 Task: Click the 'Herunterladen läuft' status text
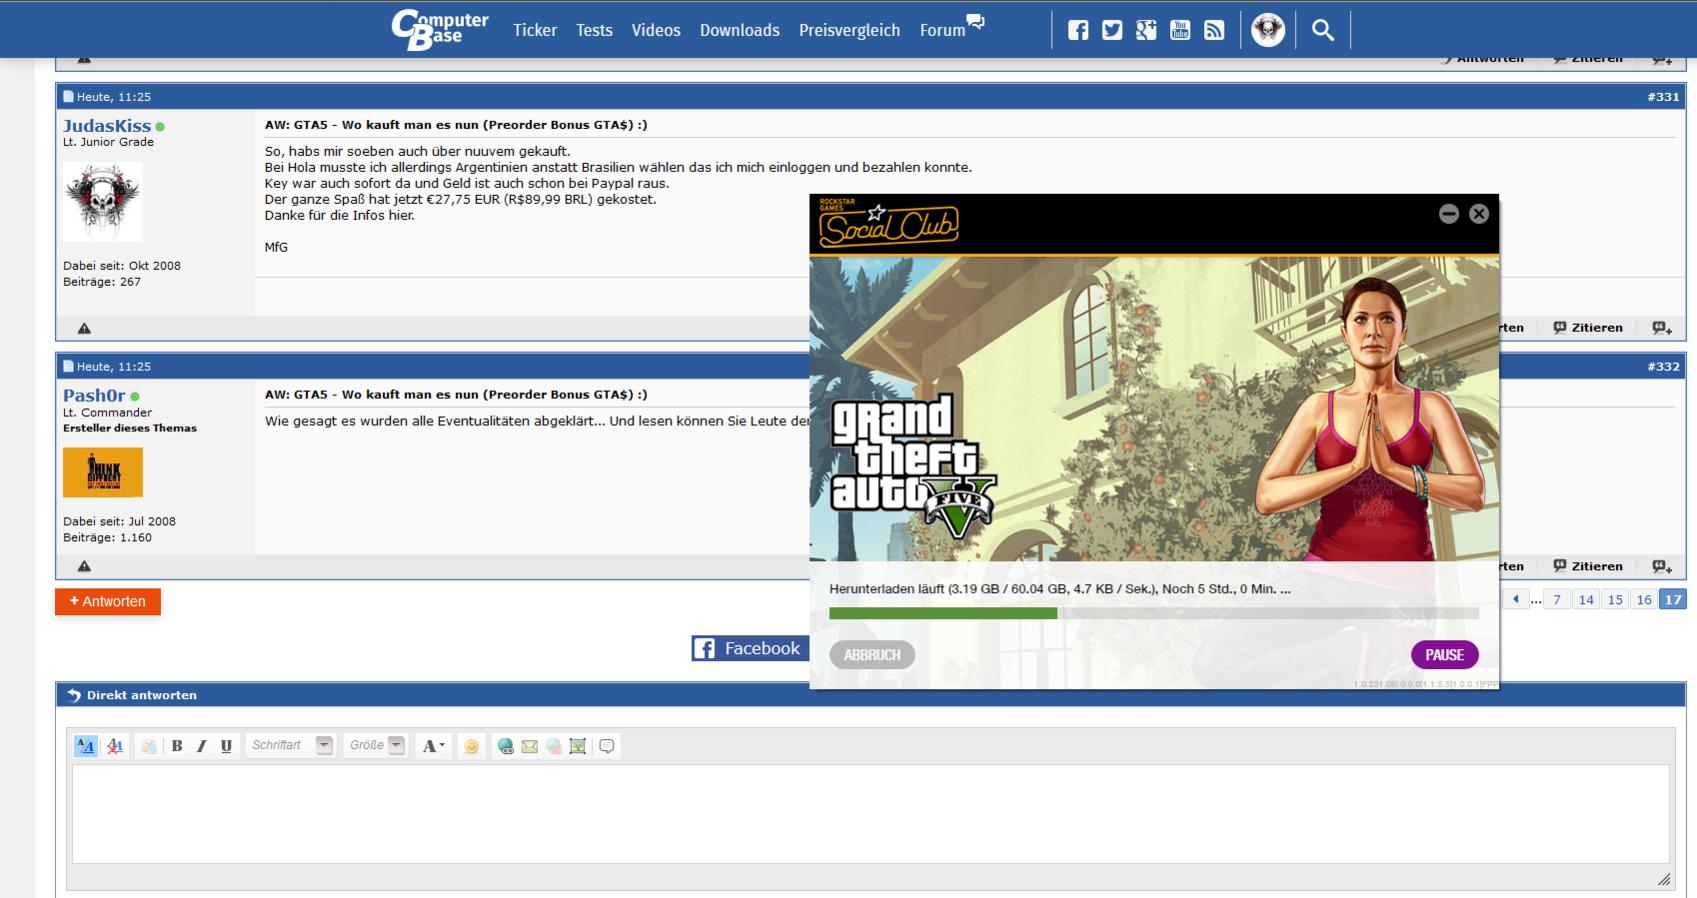[x=1060, y=589]
